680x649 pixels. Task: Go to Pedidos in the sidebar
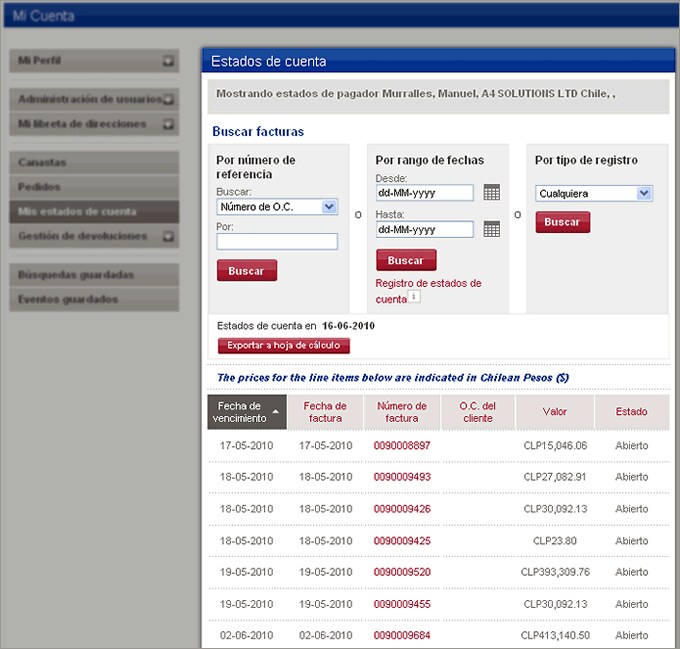click(93, 187)
